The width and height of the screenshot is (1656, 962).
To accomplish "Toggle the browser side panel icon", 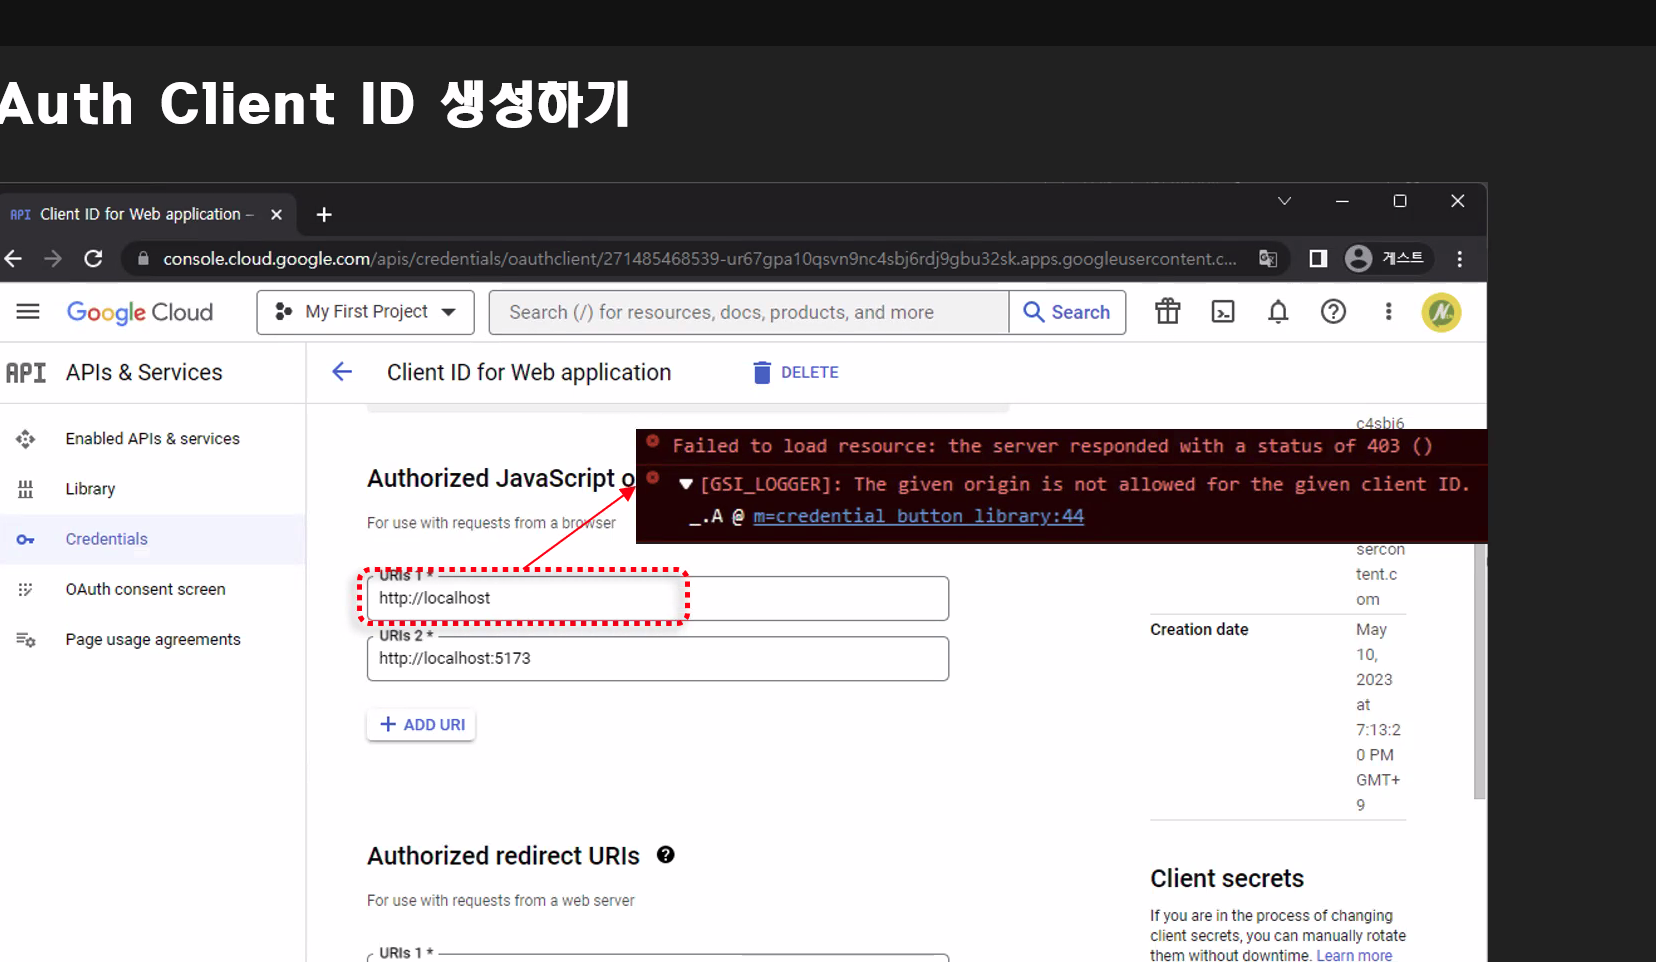I will [1318, 259].
